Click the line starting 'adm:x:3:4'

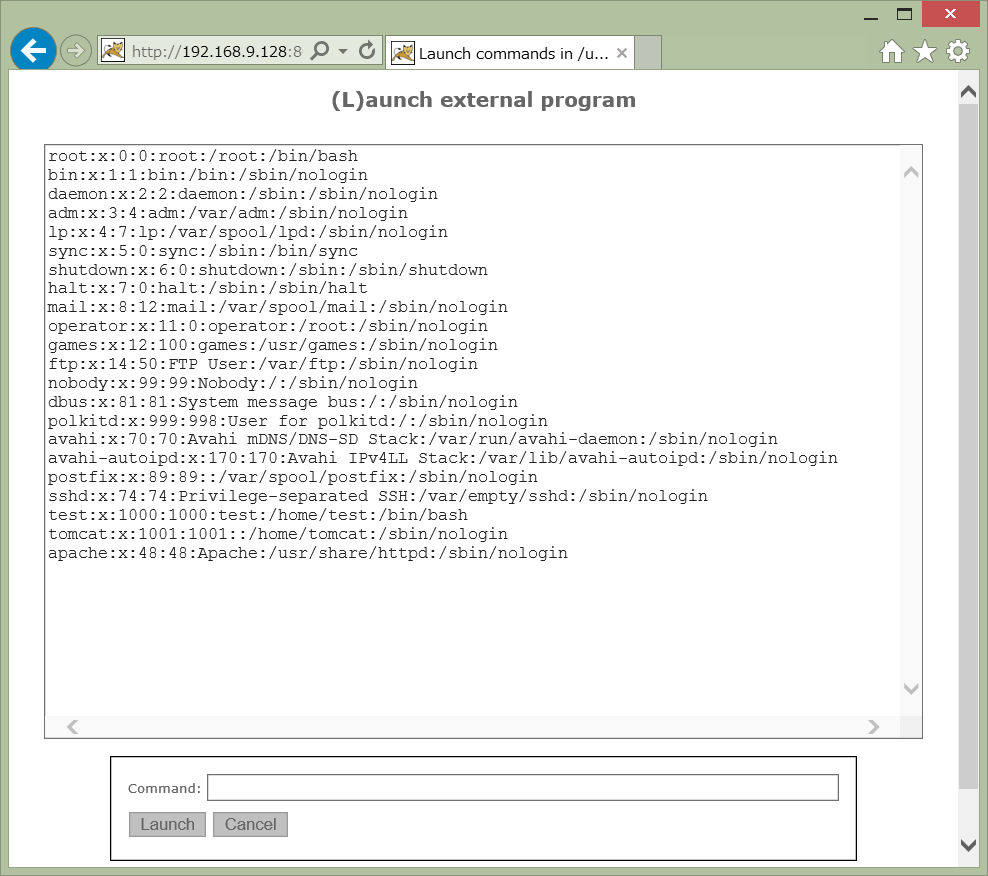[227, 213]
